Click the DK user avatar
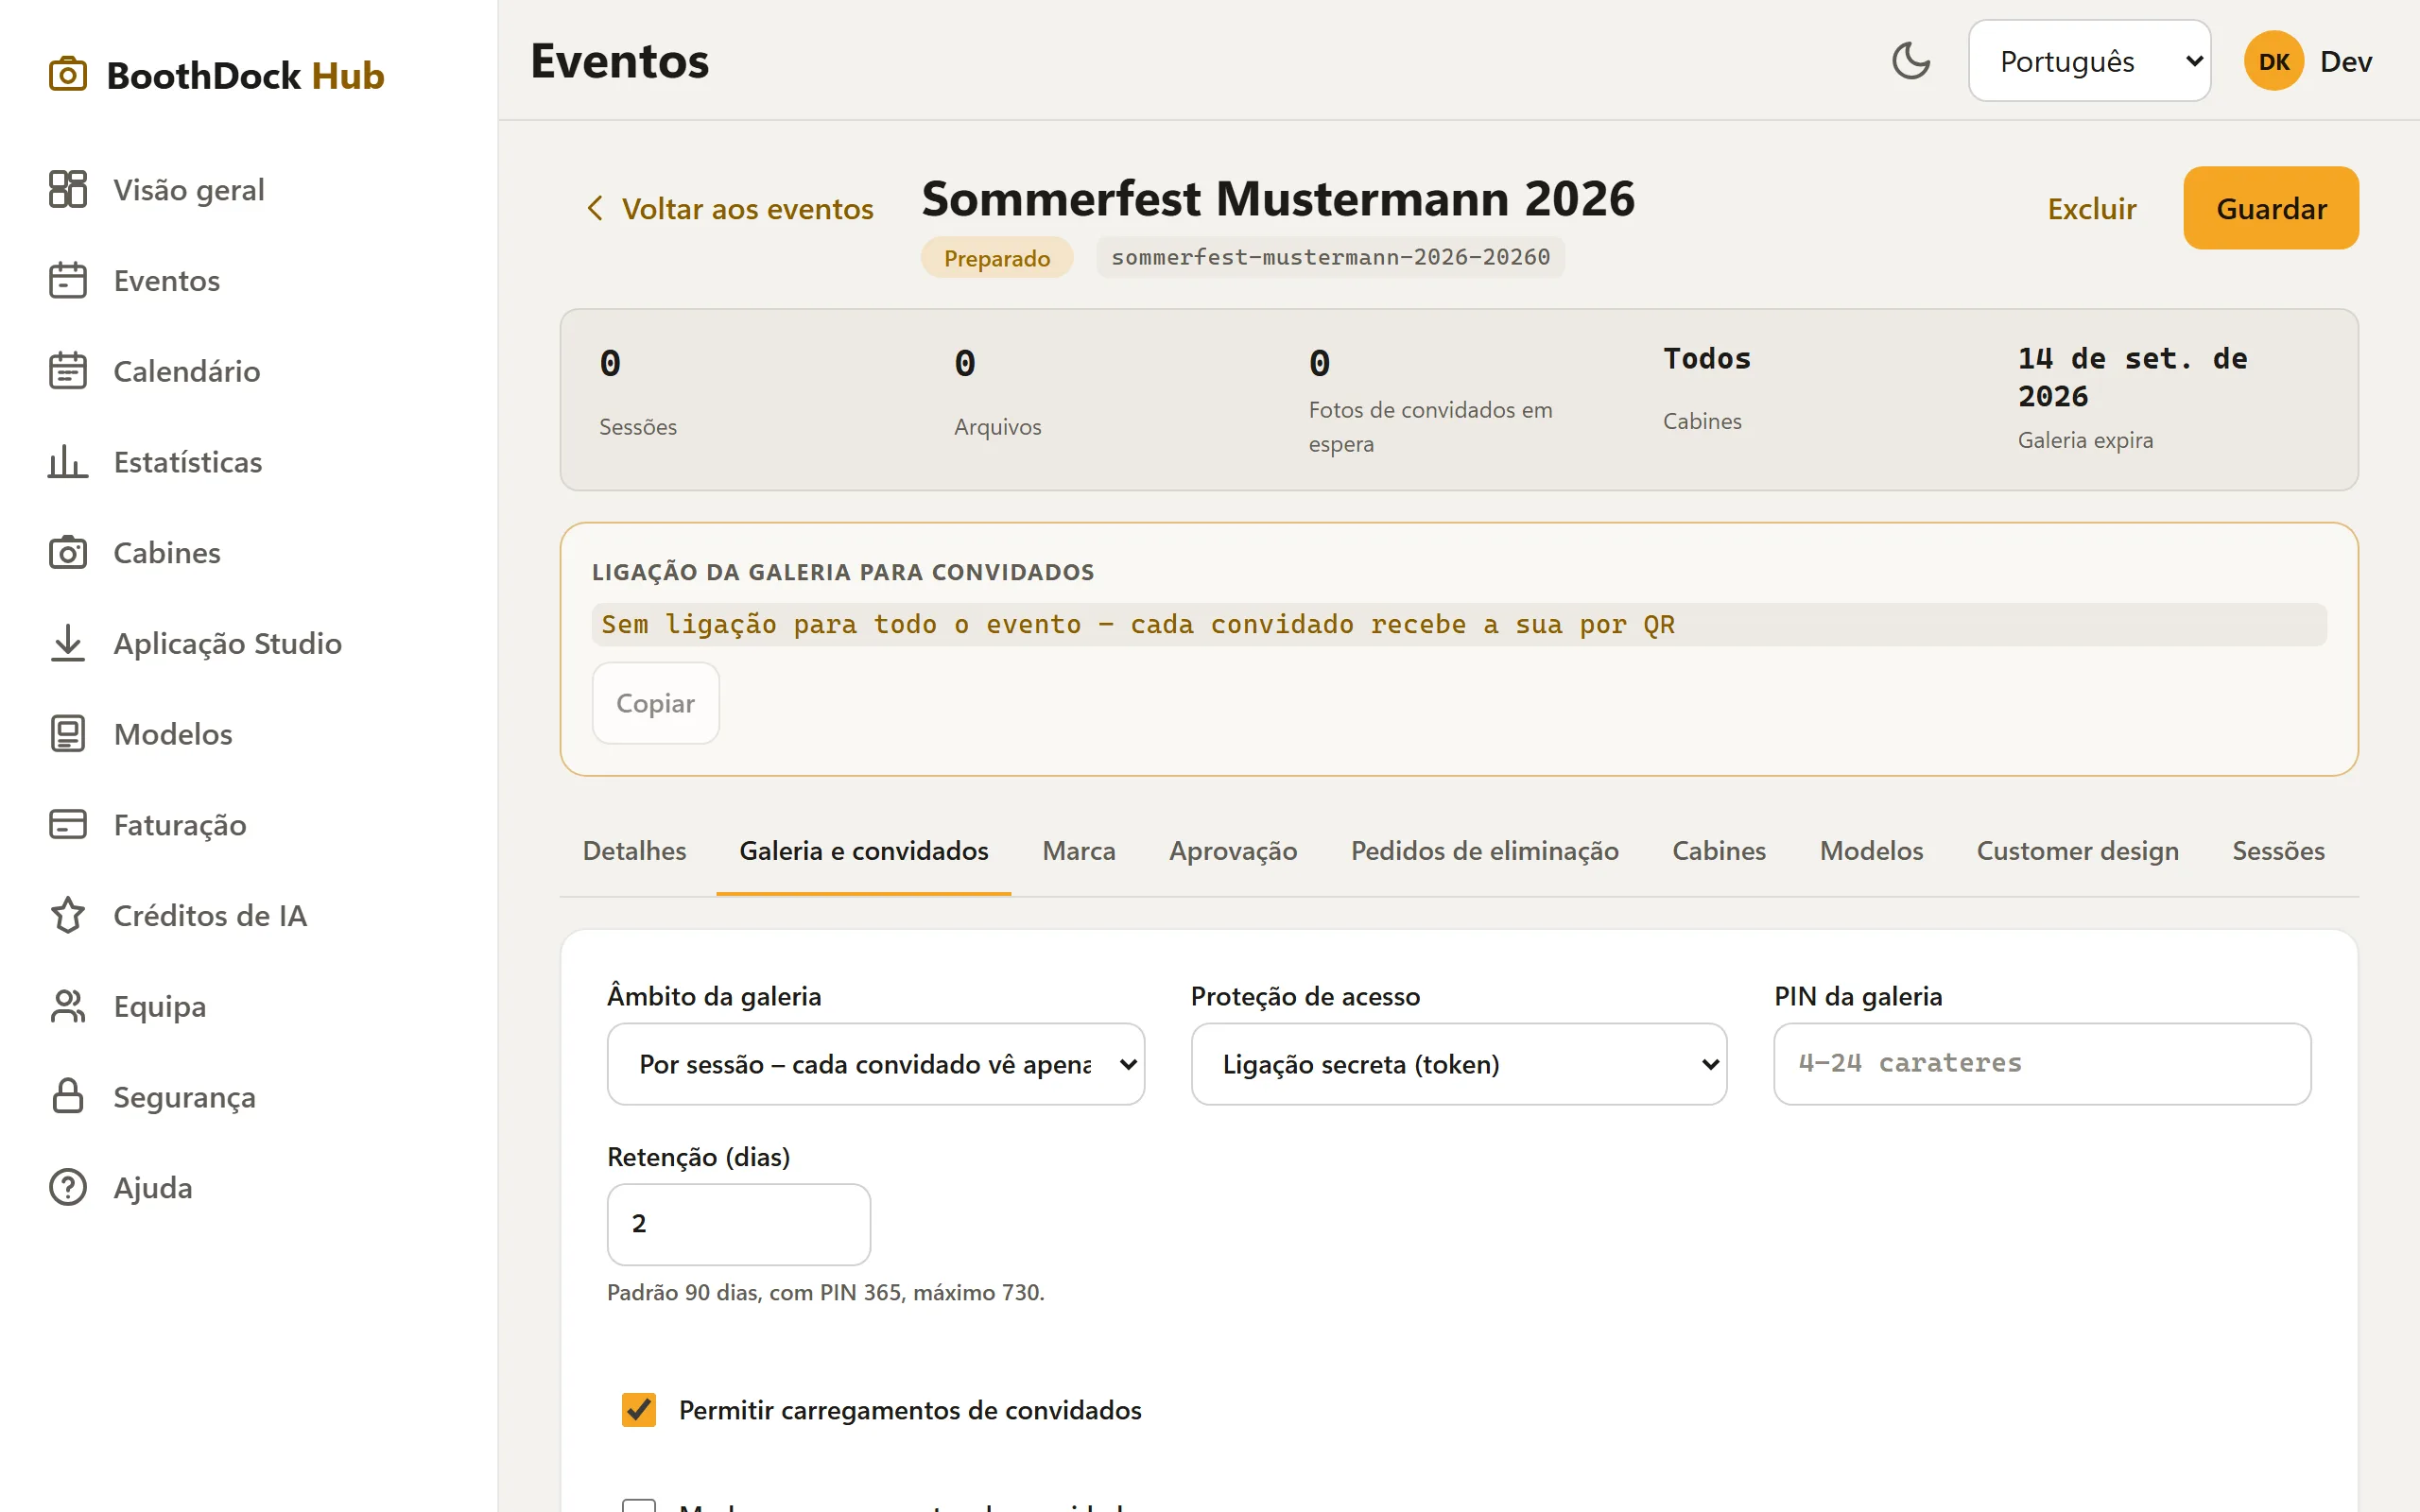 pyautogui.click(x=2273, y=61)
